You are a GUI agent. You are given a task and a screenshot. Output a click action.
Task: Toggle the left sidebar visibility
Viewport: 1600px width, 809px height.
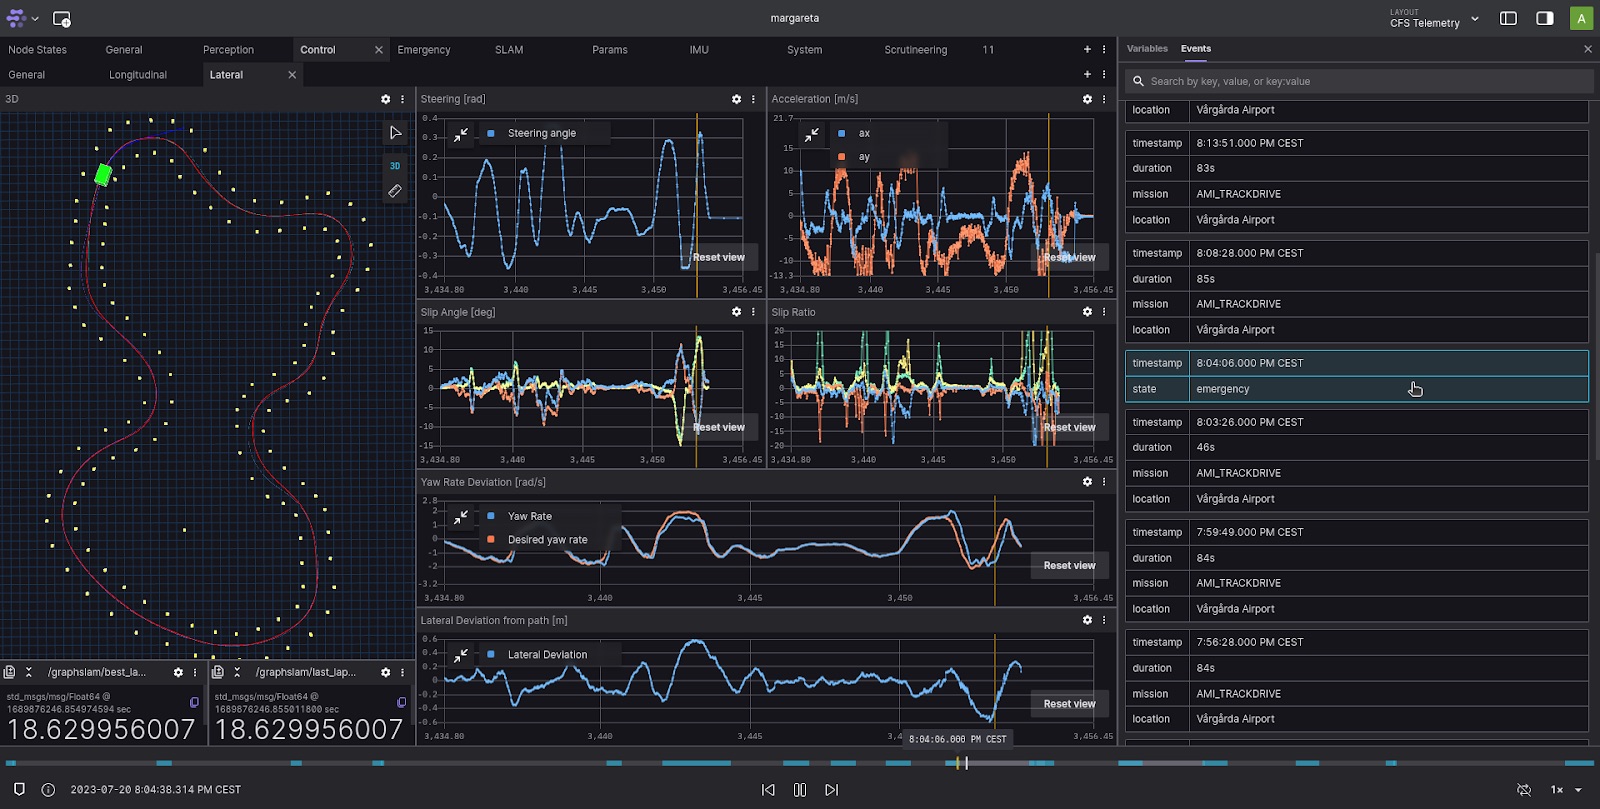tap(1508, 18)
